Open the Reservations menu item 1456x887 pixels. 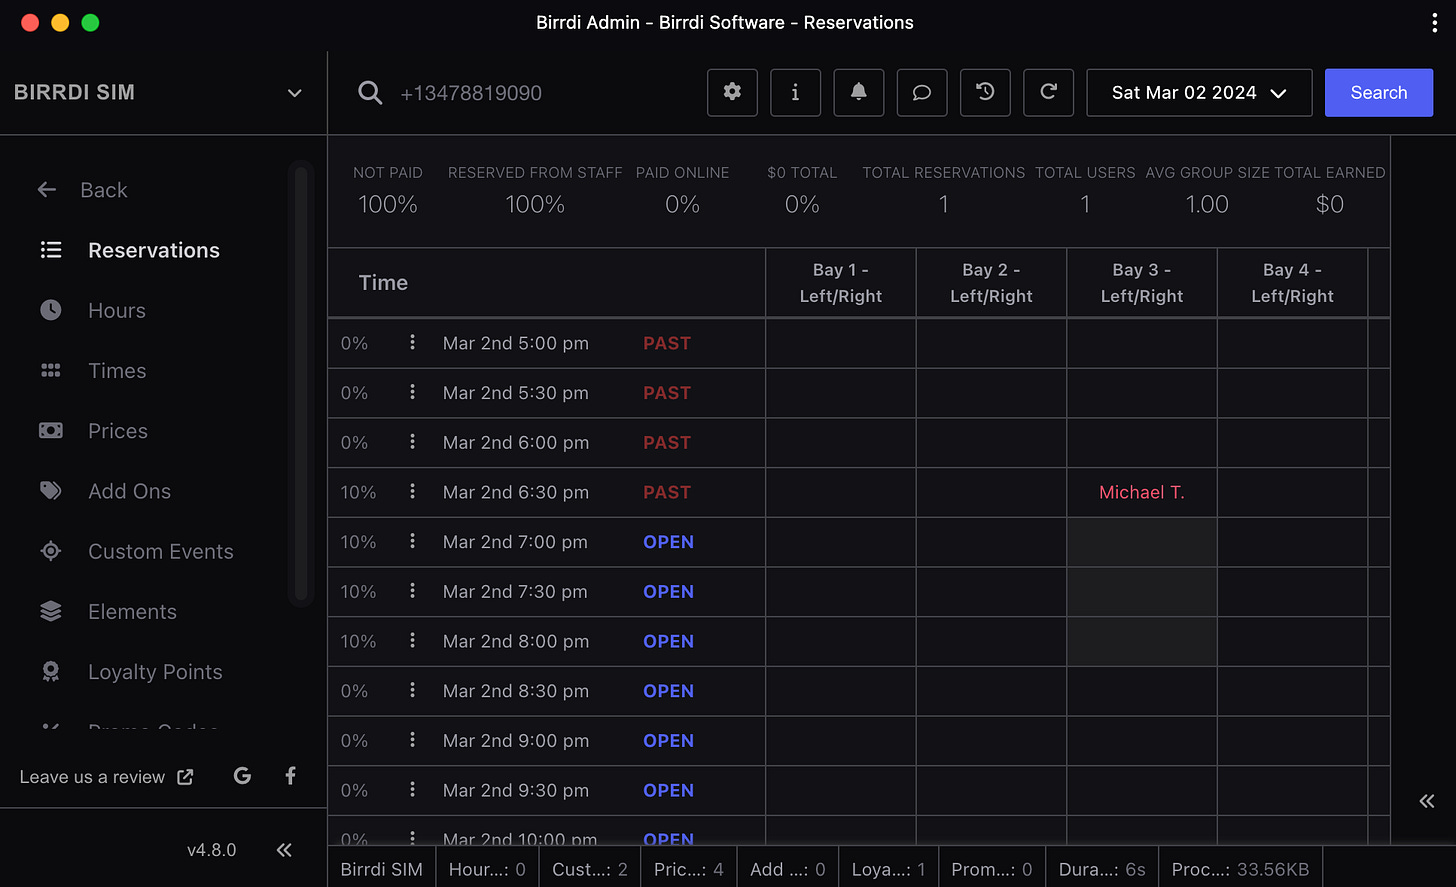click(x=154, y=250)
